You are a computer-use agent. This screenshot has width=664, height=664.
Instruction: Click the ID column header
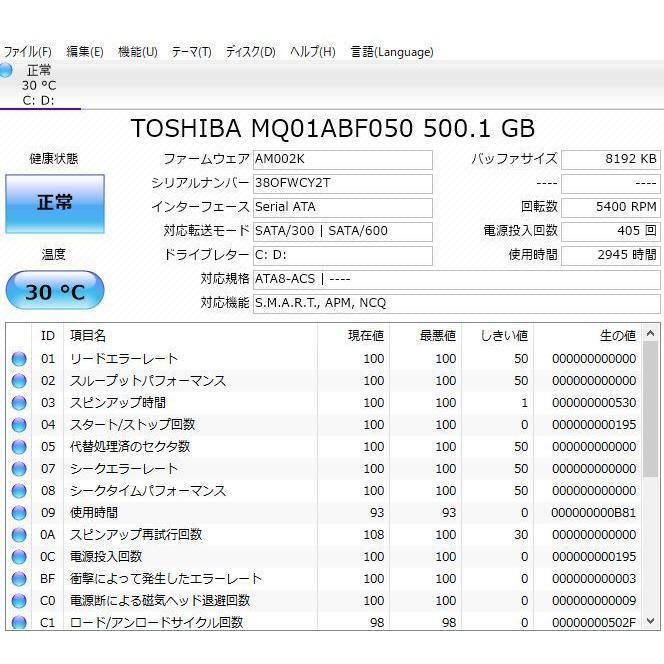coord(47,336)
